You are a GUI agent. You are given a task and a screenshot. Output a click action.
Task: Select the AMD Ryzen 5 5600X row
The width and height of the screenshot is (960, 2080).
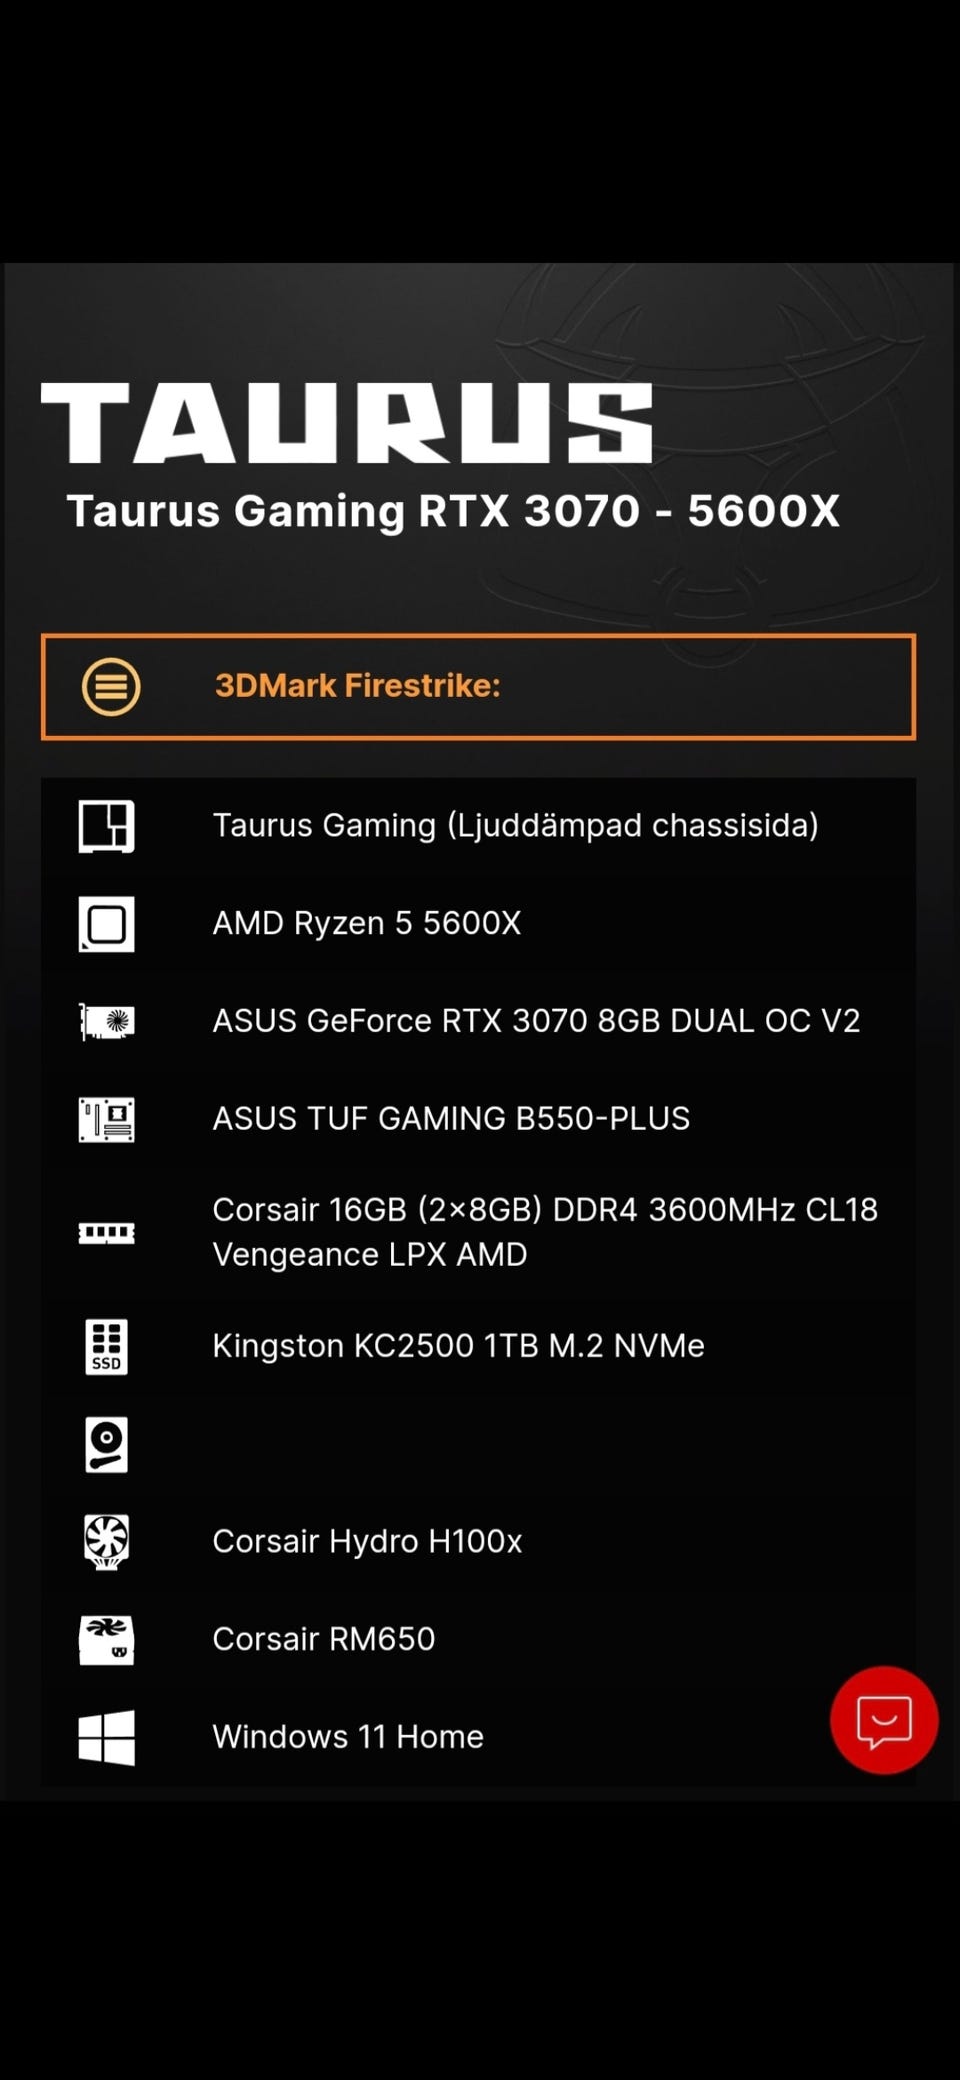click(478, 924)
